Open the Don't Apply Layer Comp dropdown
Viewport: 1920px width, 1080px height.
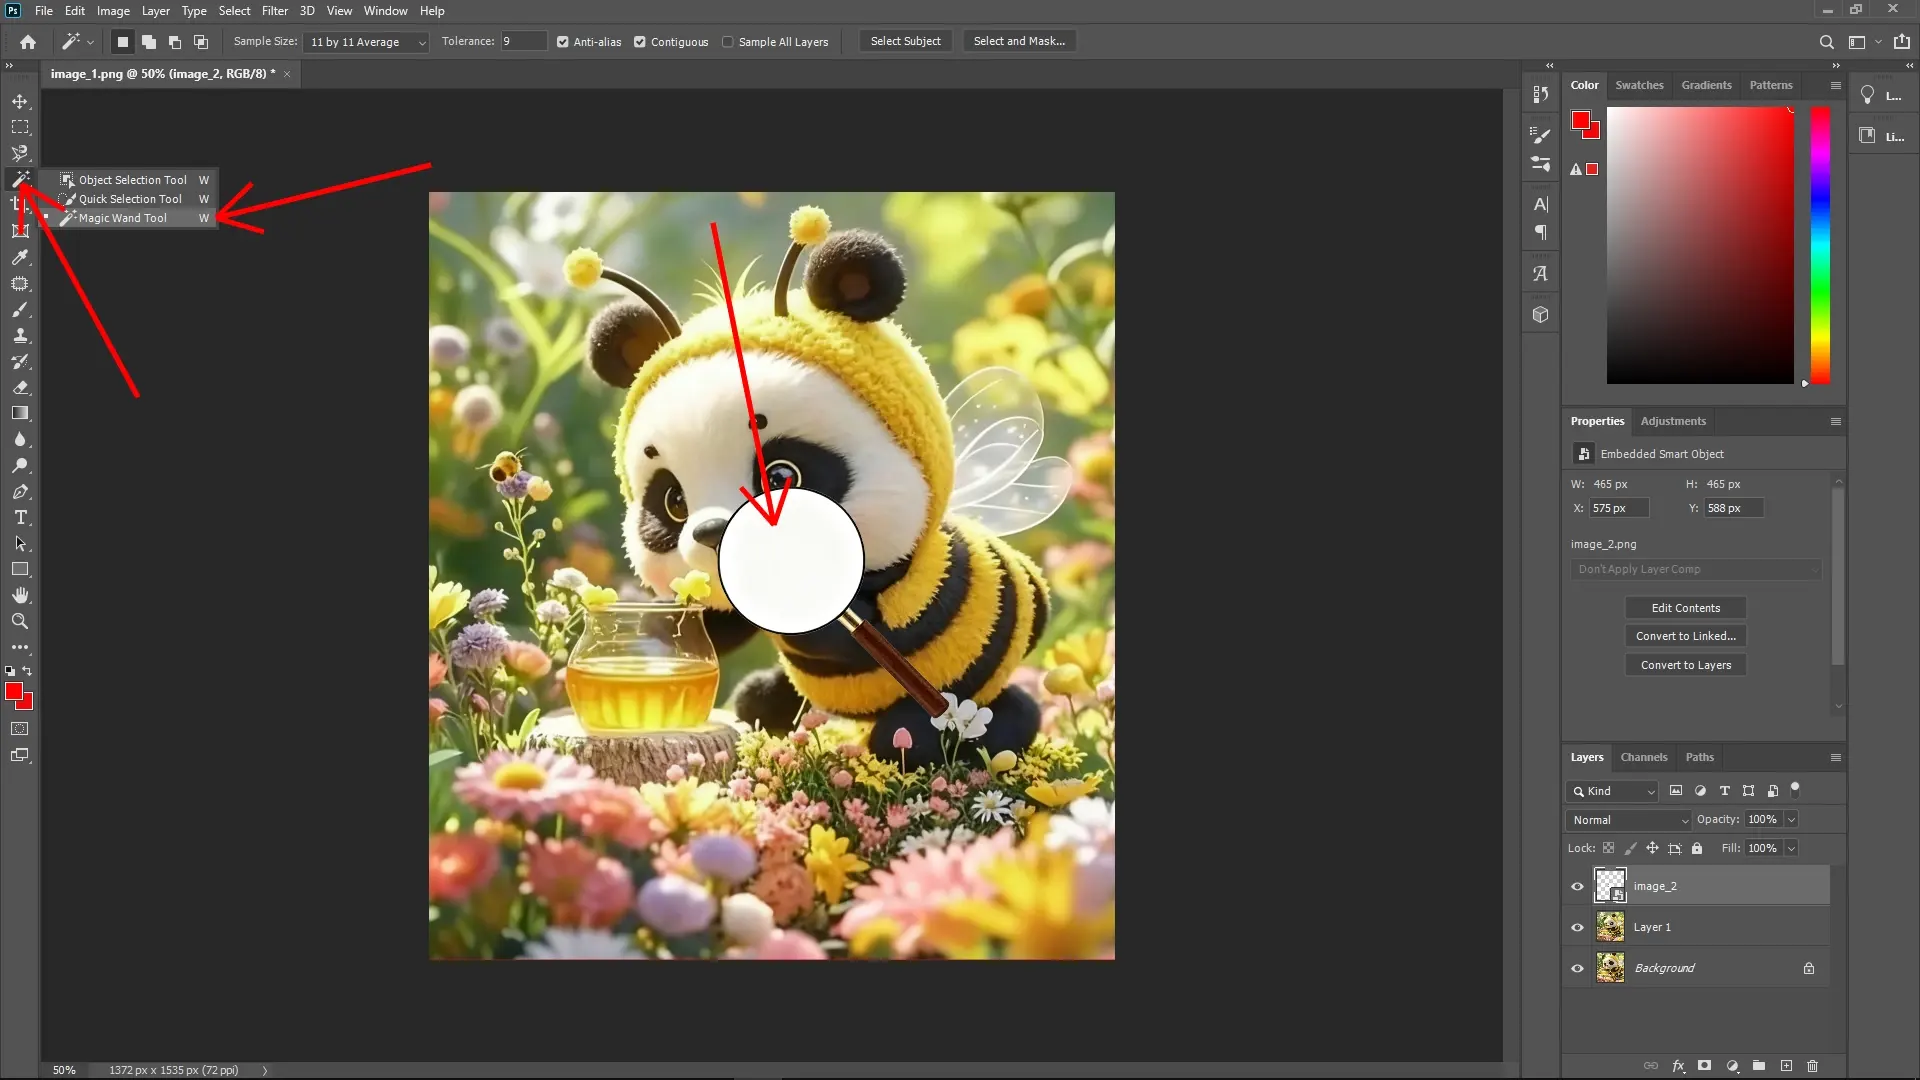click(x=1693, y=569)
